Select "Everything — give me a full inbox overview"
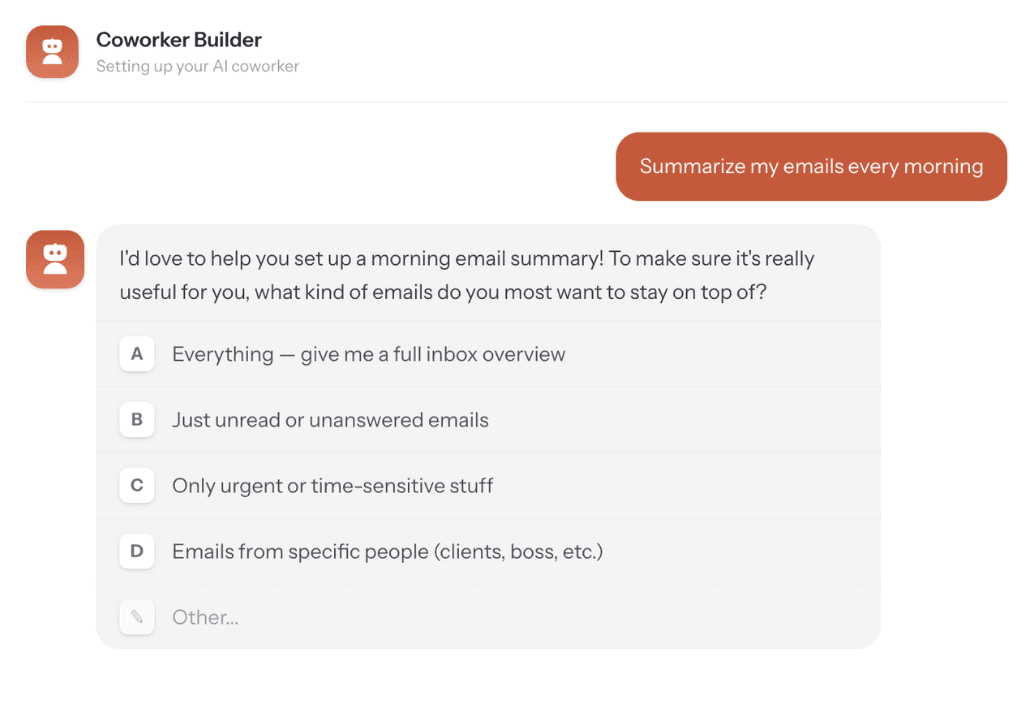1032x716 pixels. (x=368, y=354)
